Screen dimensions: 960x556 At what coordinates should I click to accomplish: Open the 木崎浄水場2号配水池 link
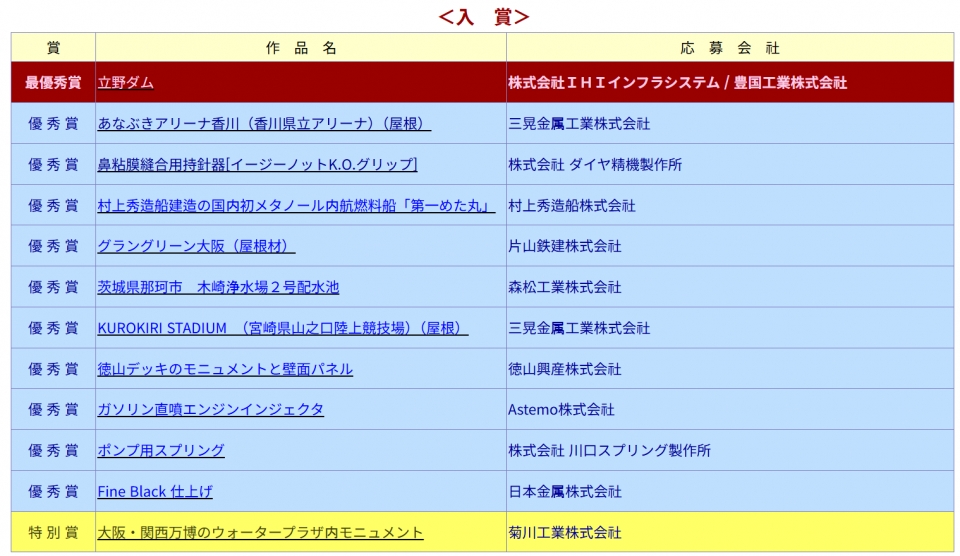pos(218,287)
